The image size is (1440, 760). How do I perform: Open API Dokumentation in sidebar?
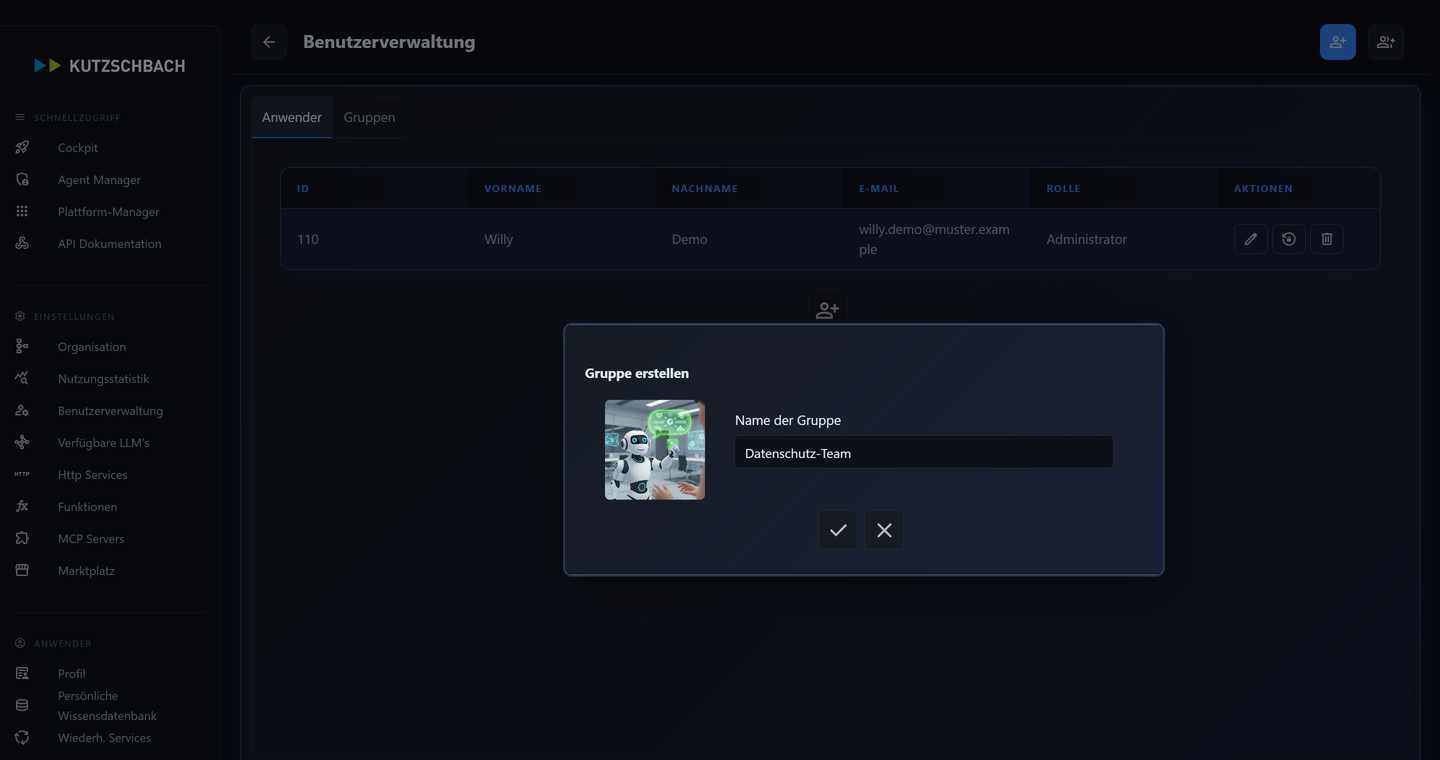pyautogui.click(x=110, y=244)
